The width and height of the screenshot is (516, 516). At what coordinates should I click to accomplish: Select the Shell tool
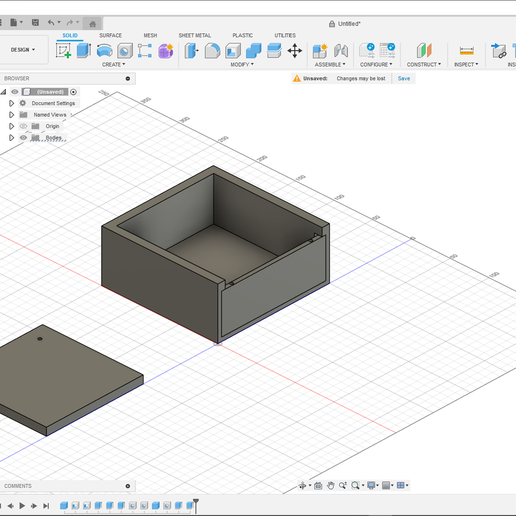233,51
